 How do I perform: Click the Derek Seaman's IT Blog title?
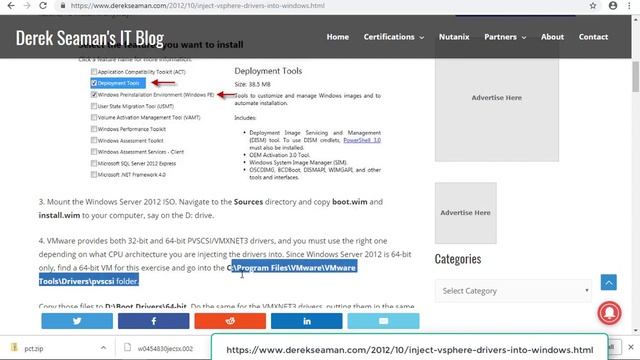pos(90,38)
